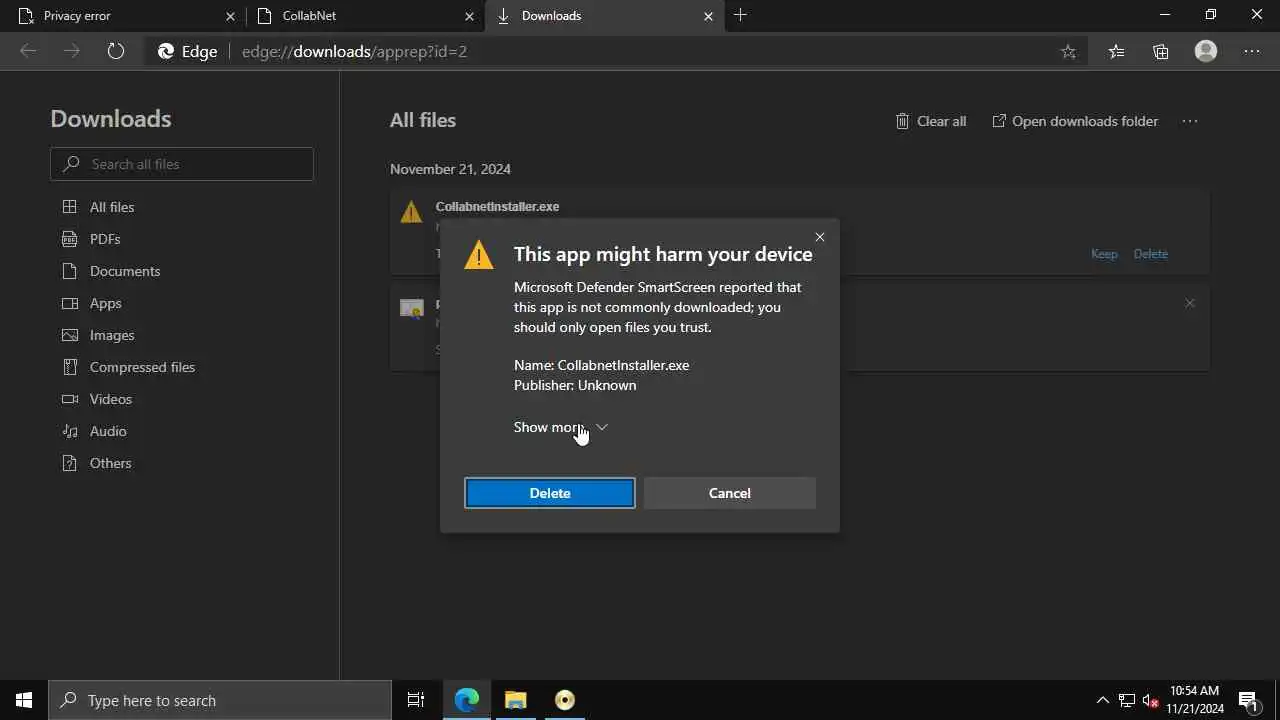Open Collections icon in toolbar
Viewport: 1280px width, 720px height.
tap(1161, 51)
